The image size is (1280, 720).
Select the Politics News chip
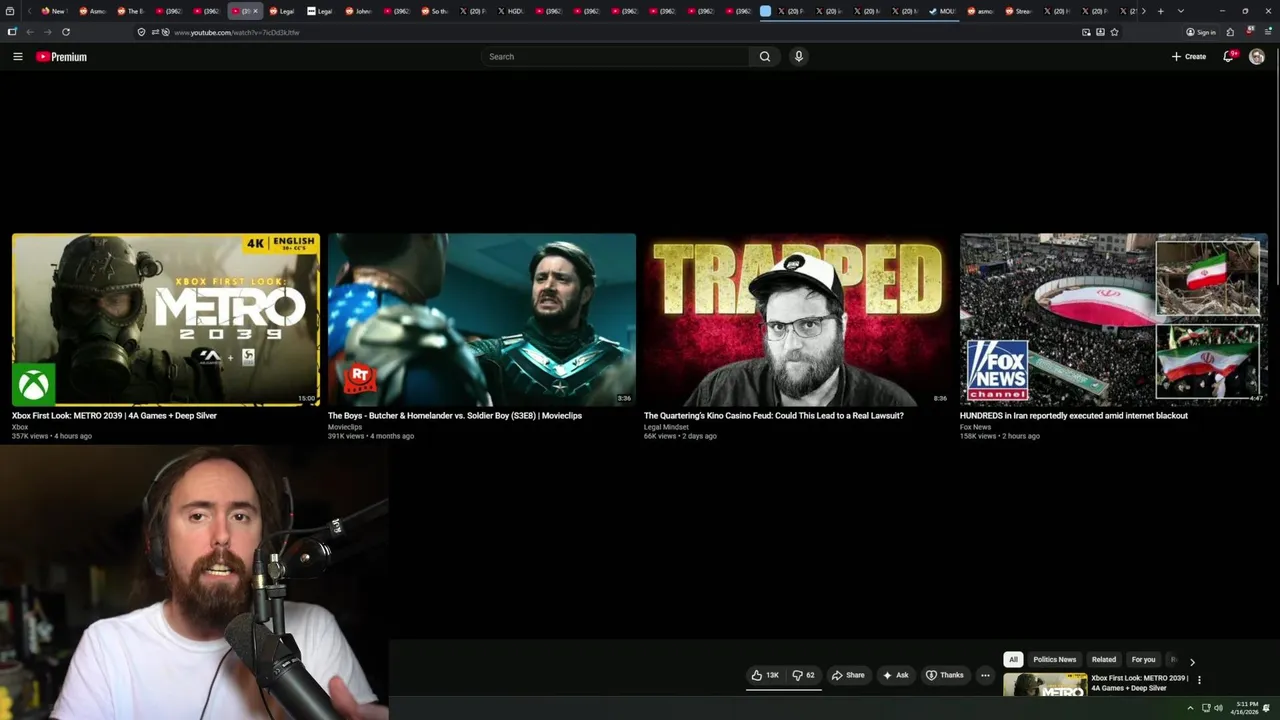[x=1054, y=660]
